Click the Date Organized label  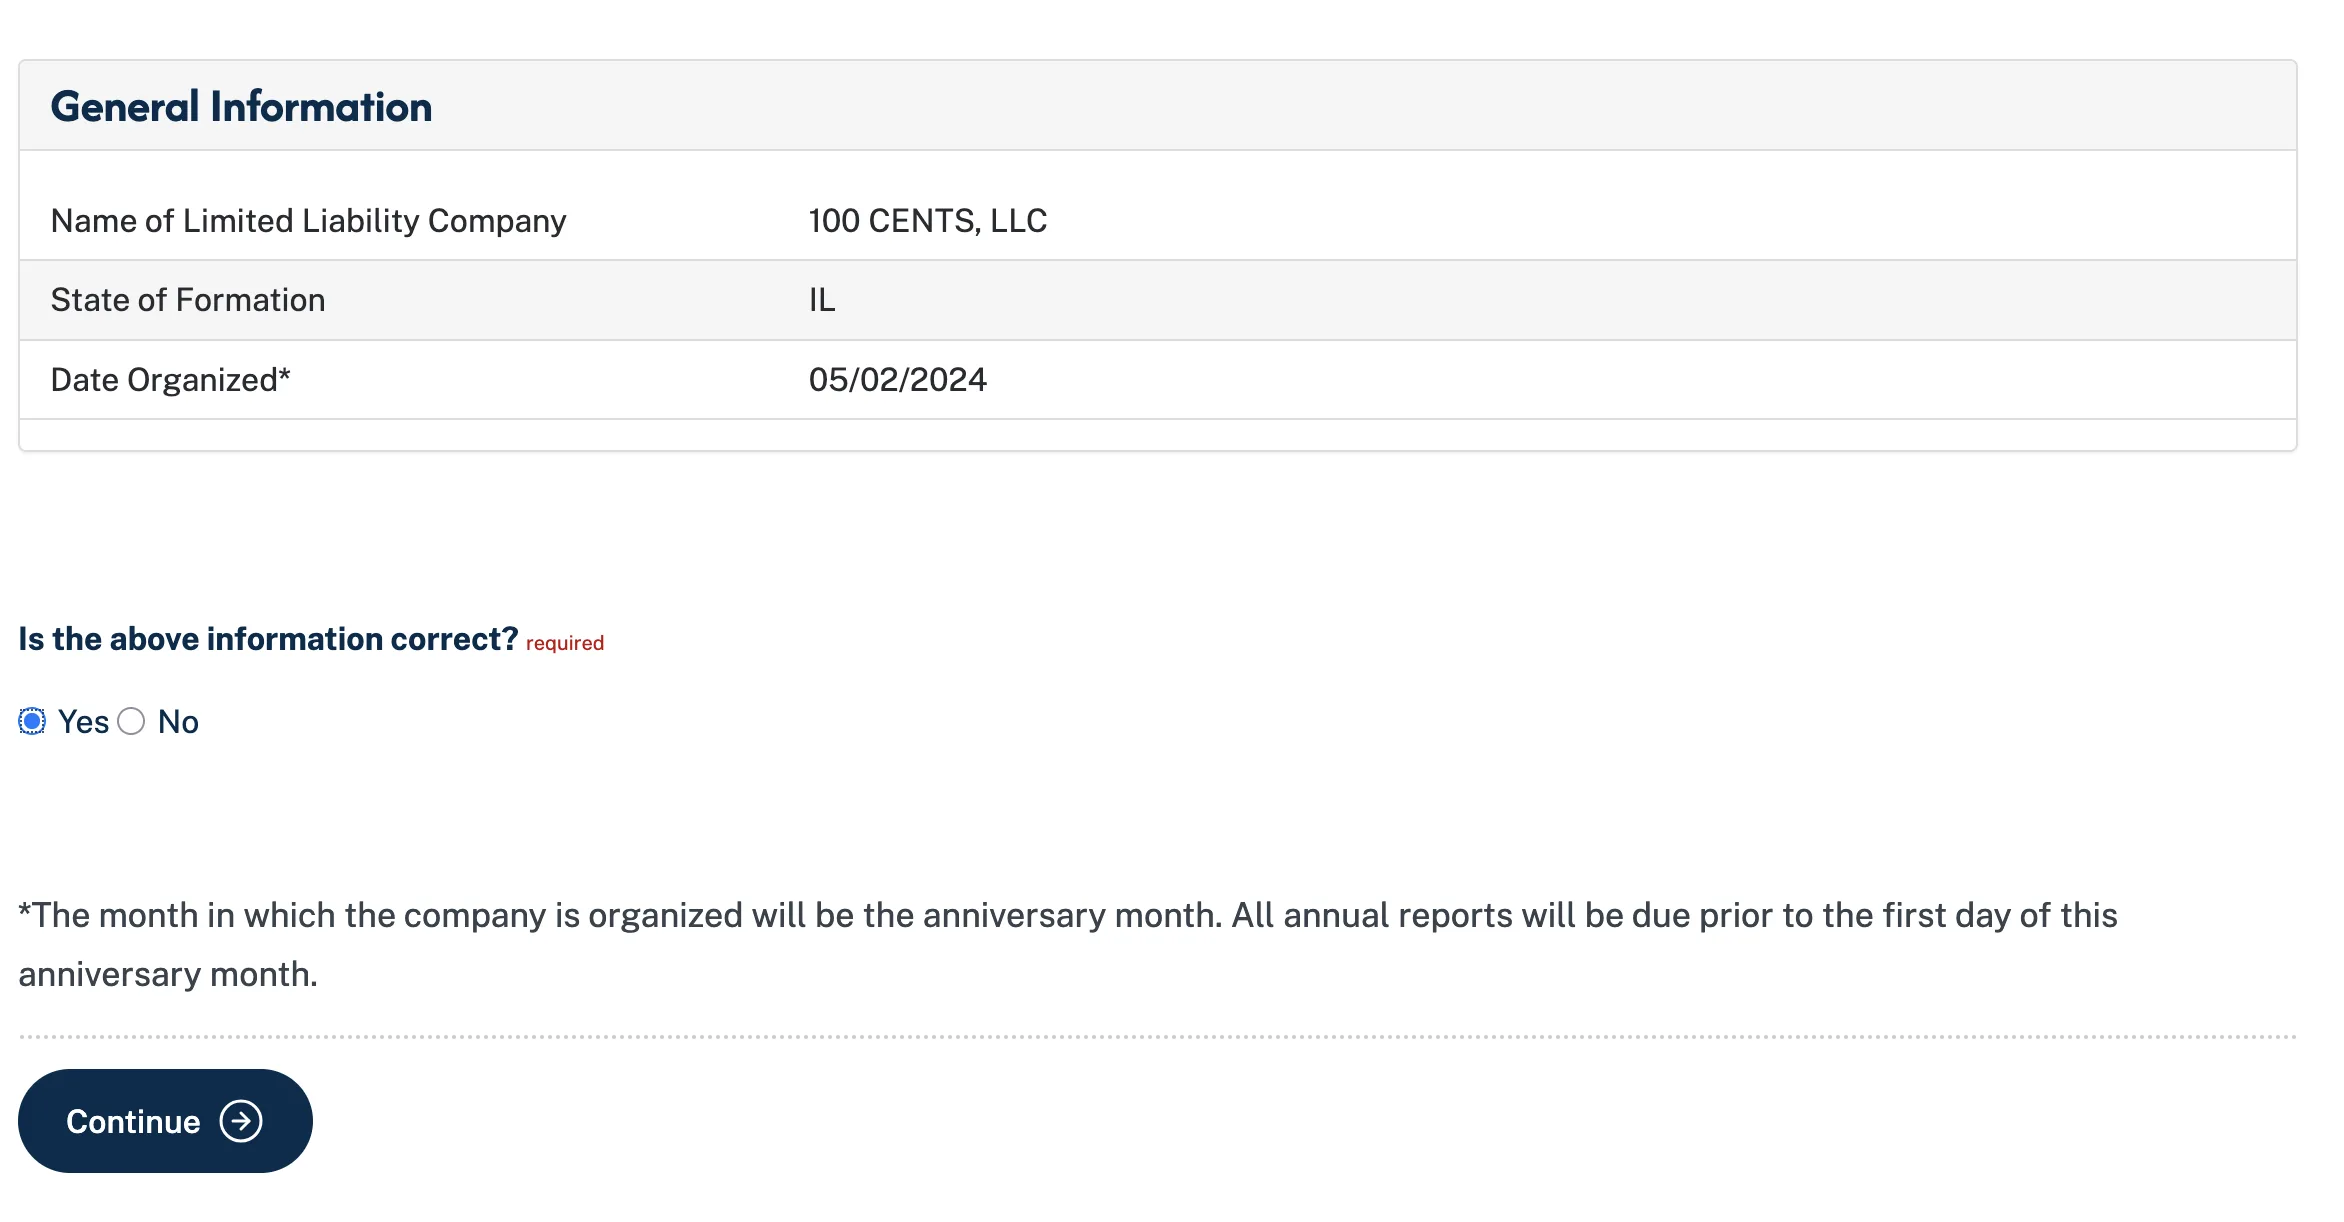(170, 379)
